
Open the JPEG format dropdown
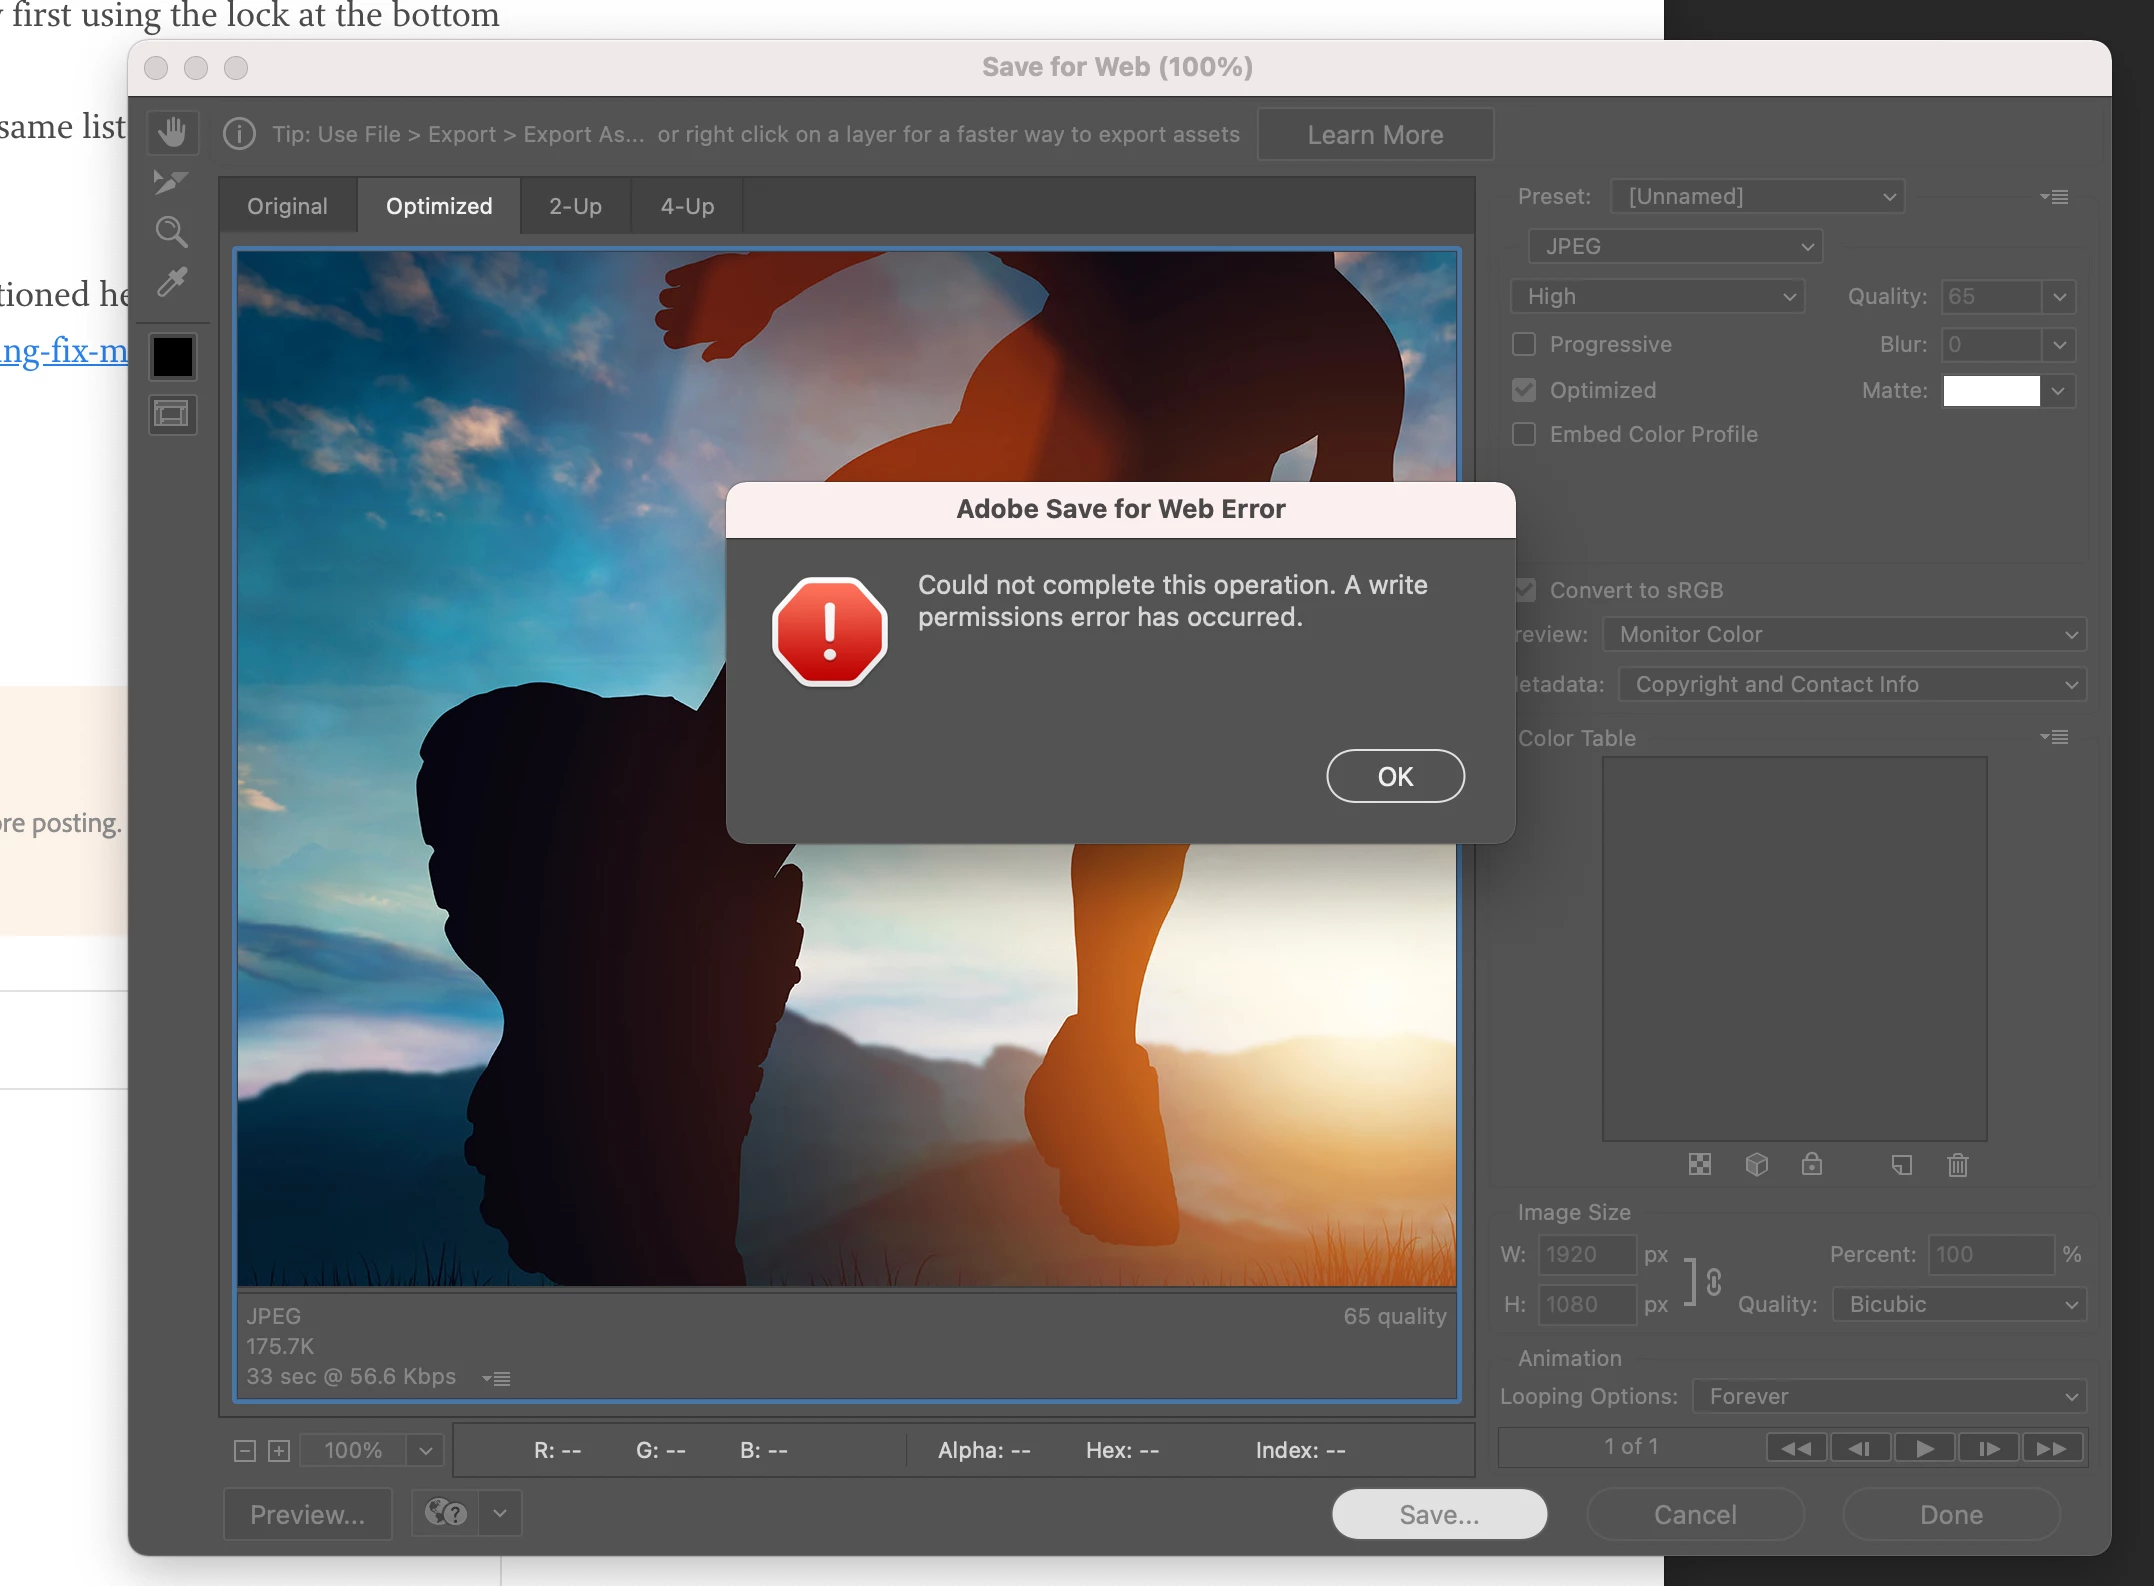click(x=1675, y=246)
